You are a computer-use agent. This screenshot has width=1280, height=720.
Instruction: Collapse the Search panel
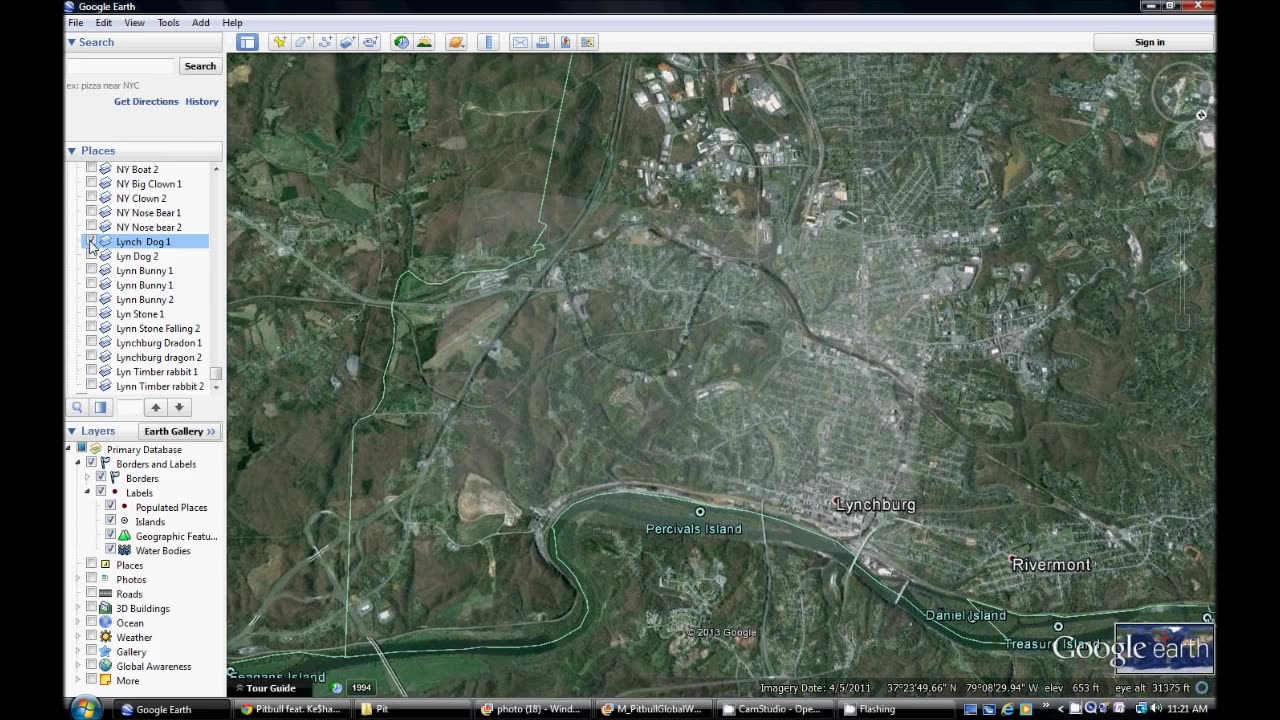coord(72,42)
